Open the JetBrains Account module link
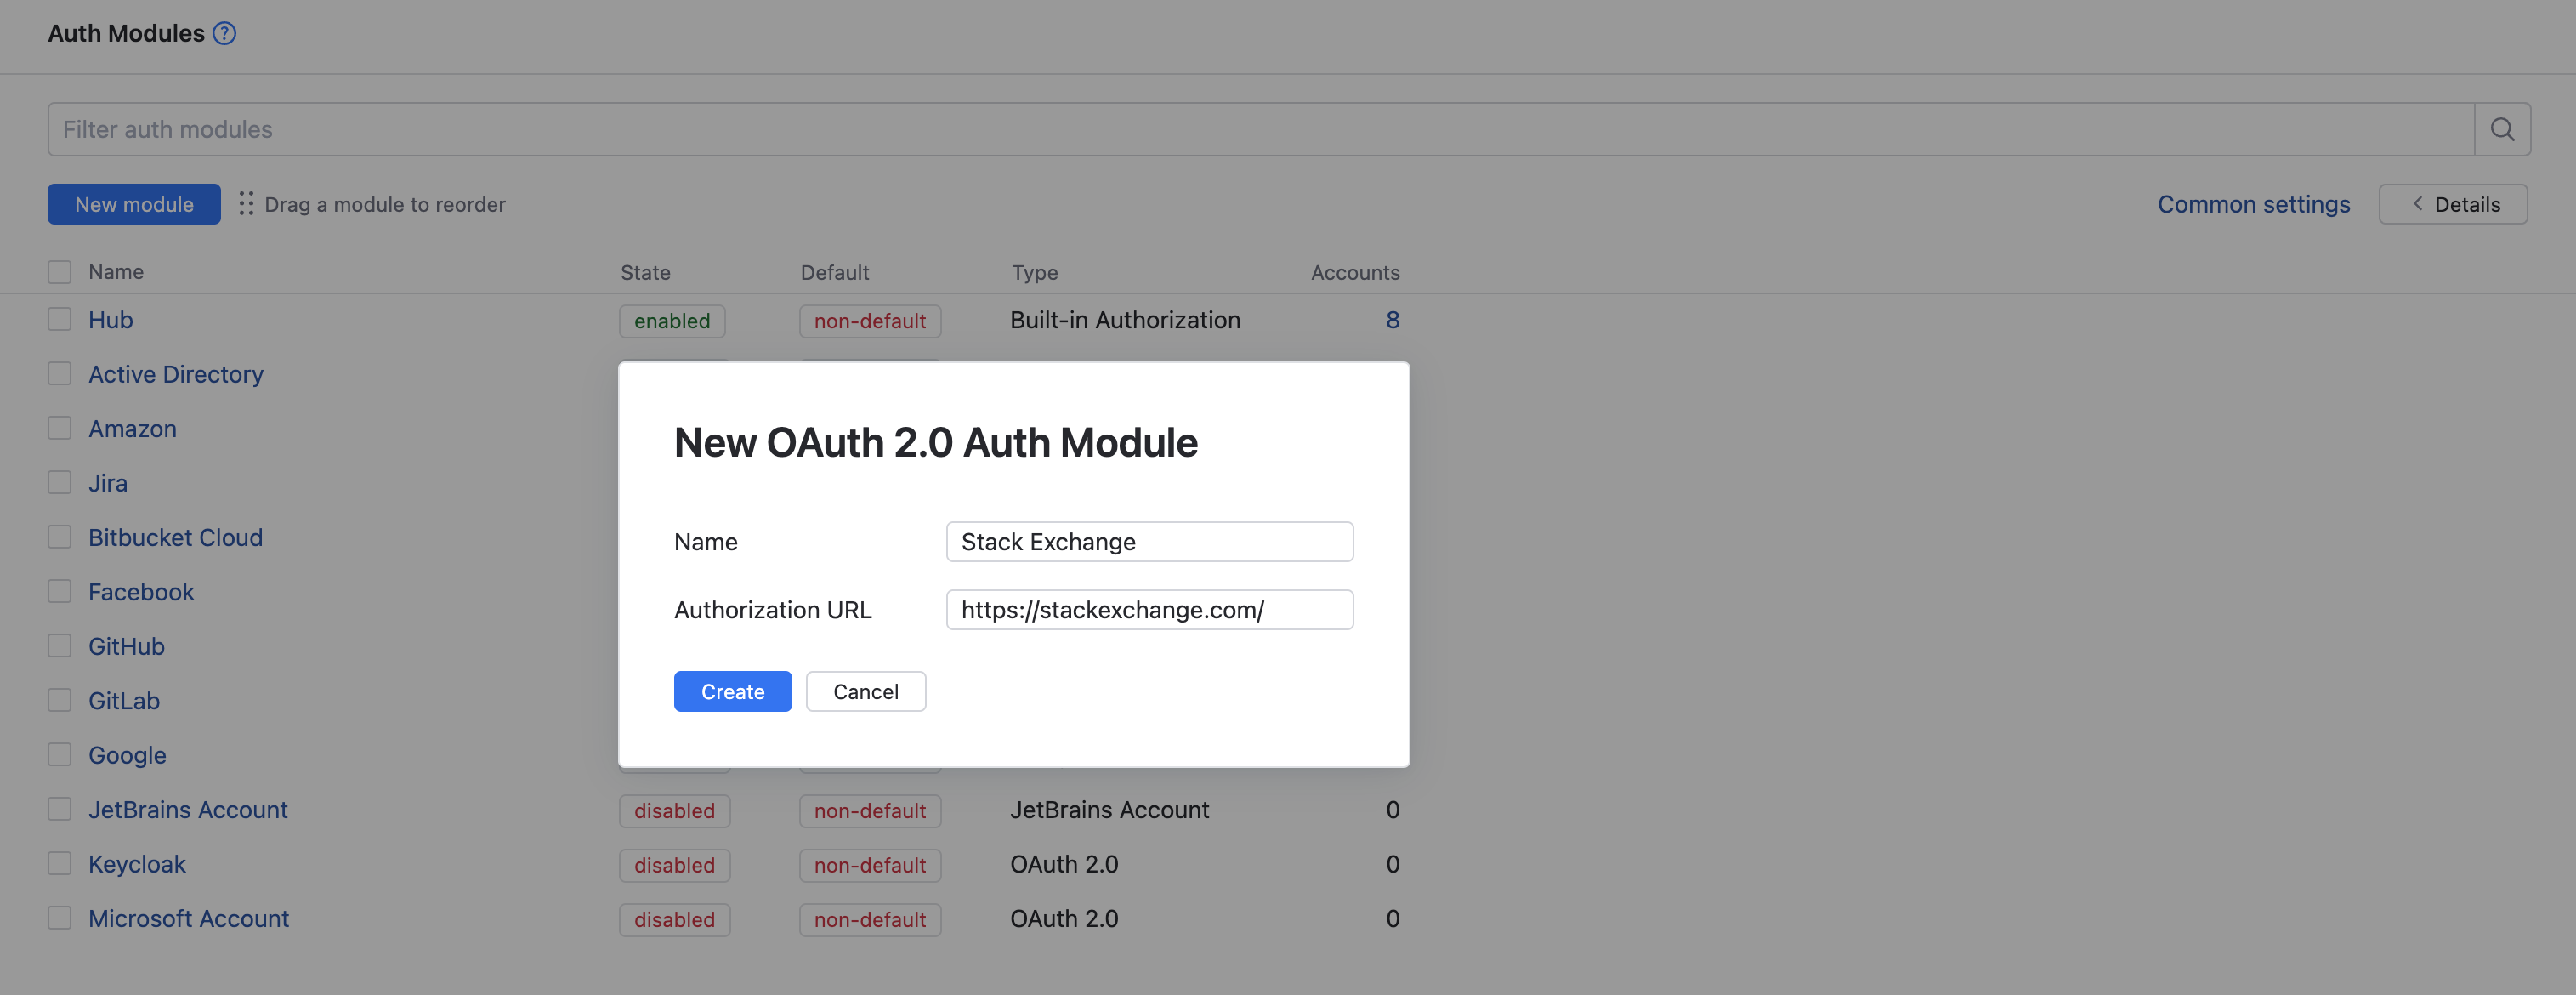 point(188,810)
